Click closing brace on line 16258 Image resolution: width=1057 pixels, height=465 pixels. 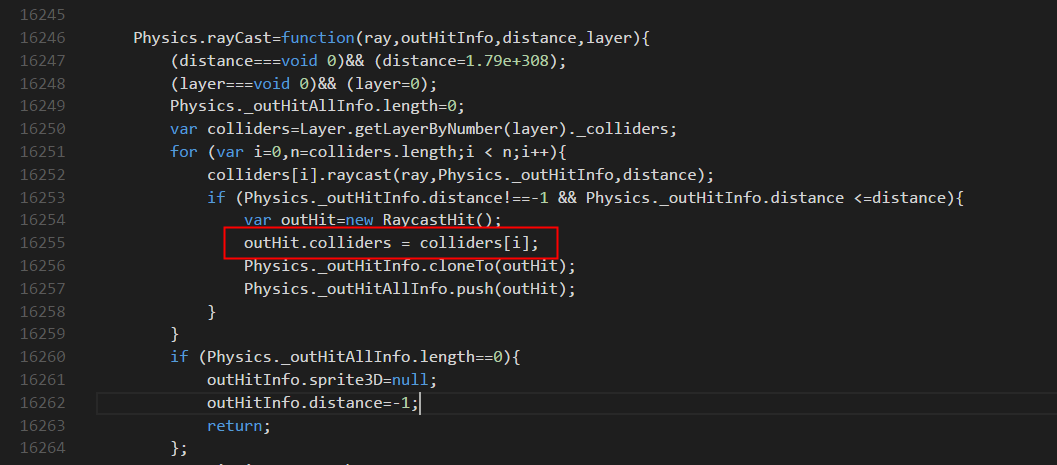tap(212, 311)
